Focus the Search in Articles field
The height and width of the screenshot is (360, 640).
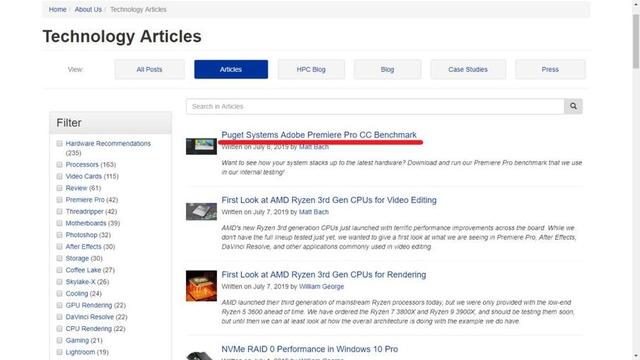point(375,106)
